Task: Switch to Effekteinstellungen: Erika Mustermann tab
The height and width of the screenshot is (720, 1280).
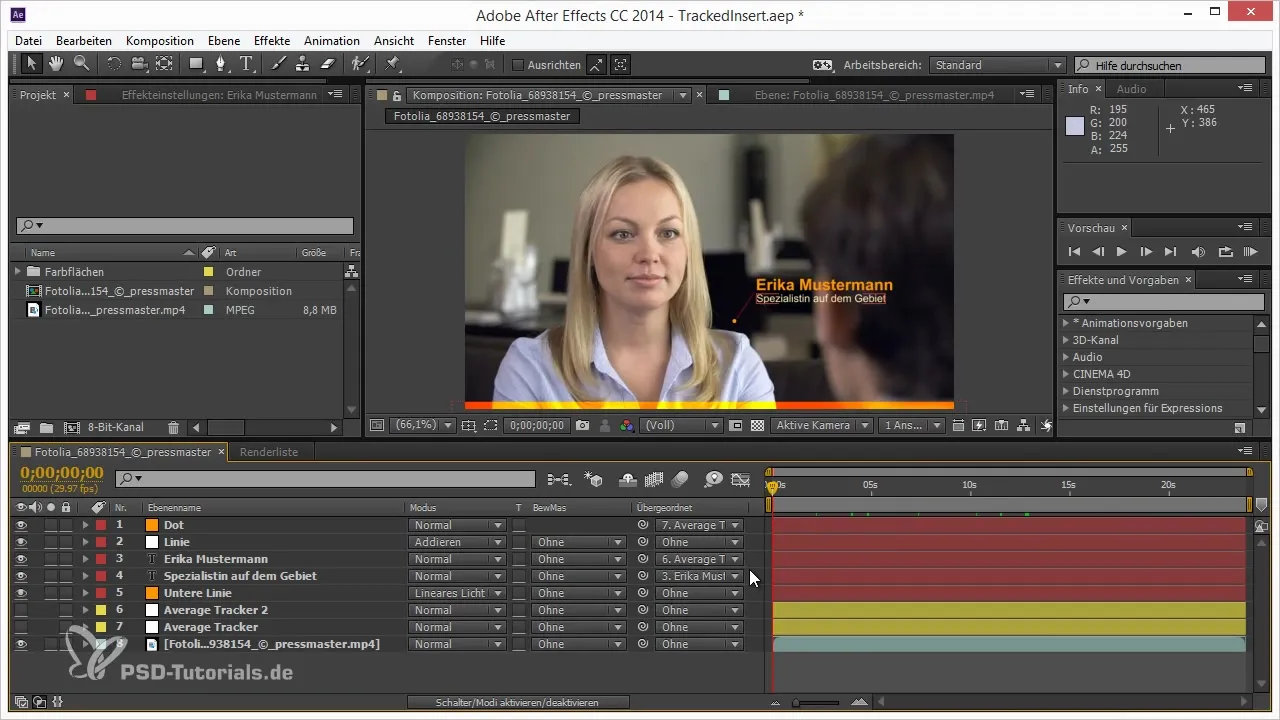Action: click(x=219, y=95)
